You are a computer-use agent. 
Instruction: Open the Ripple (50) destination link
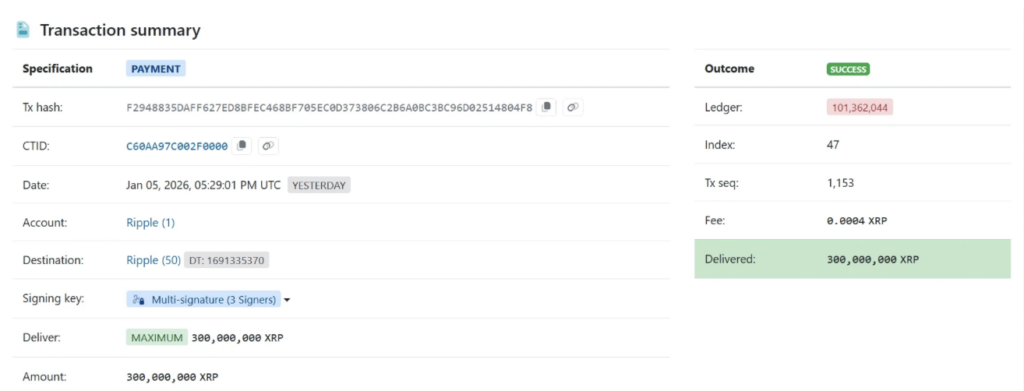pos(153,260)
